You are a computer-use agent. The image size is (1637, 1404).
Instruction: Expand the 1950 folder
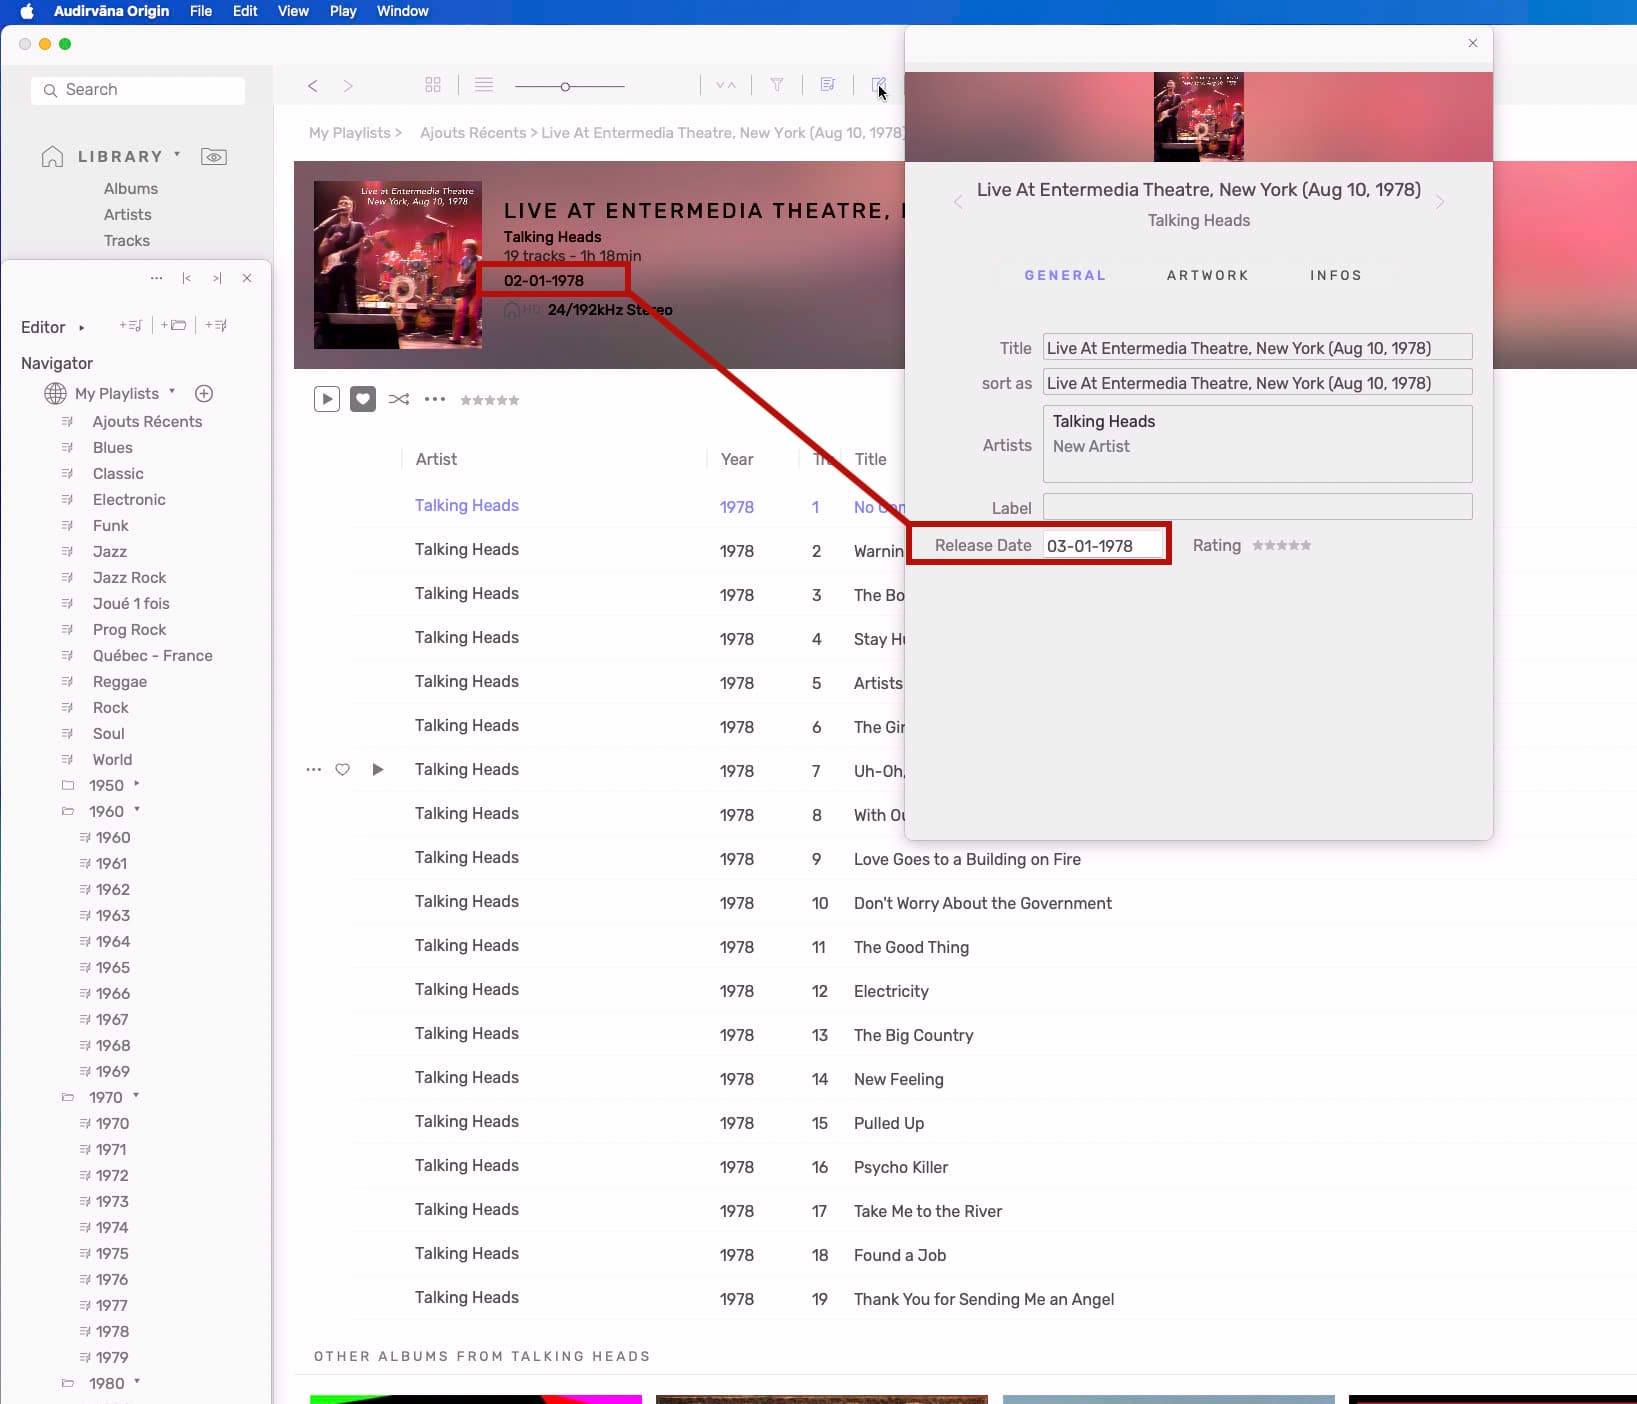point(137,784)
